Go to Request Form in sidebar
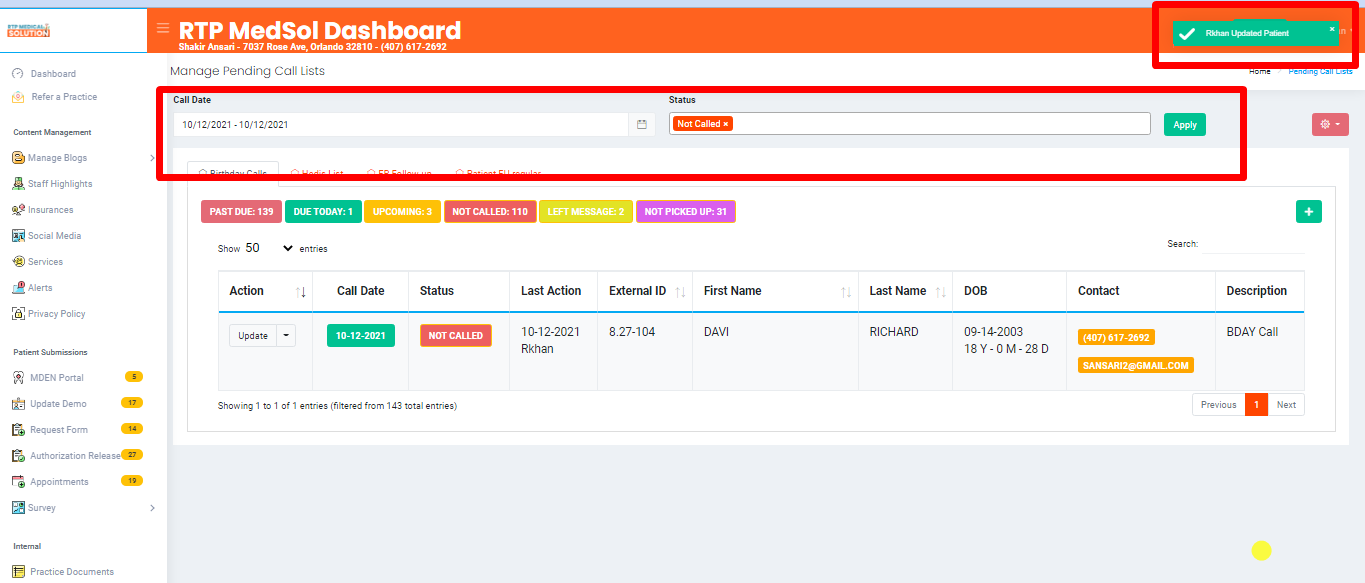Image resolution: width=1365 pixels, height=583 pixels. 59,430
